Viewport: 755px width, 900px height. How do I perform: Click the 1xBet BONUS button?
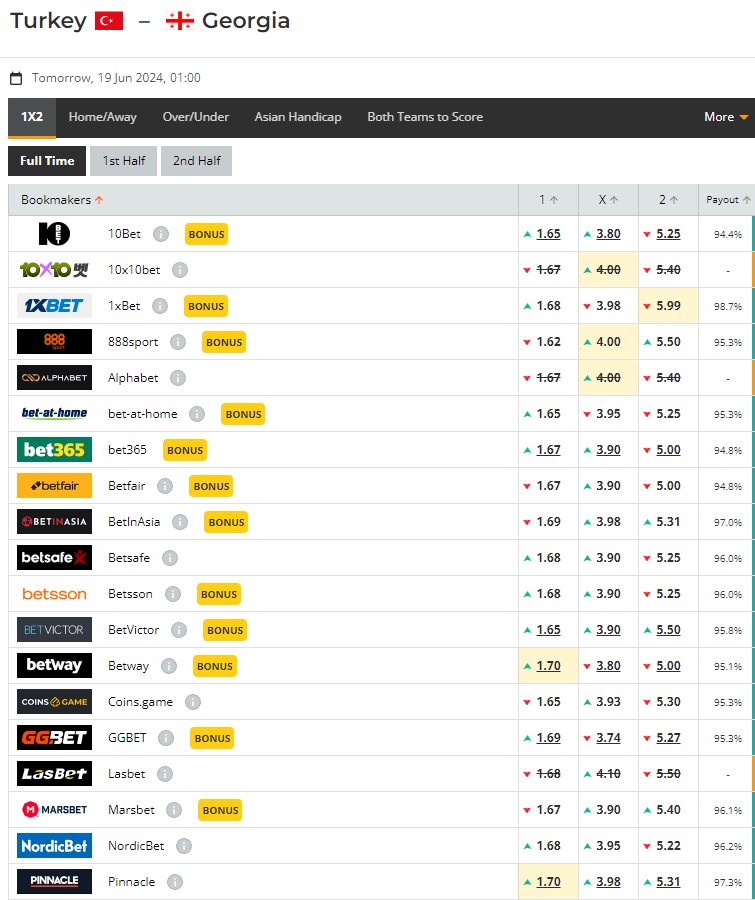(x=206, y=306)
